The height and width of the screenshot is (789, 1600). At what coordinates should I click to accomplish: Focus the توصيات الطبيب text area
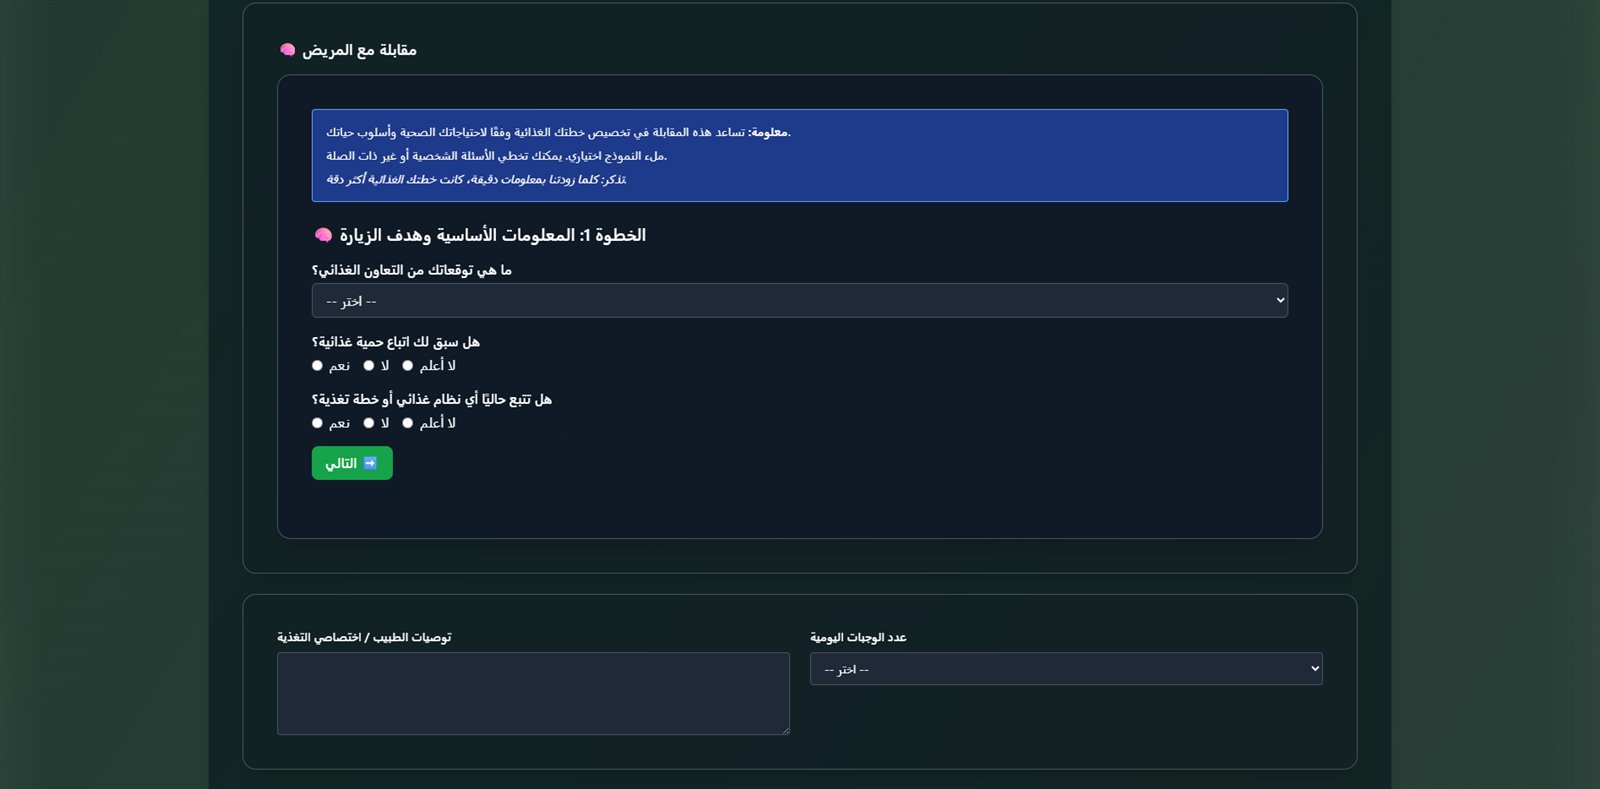point(532,693)
